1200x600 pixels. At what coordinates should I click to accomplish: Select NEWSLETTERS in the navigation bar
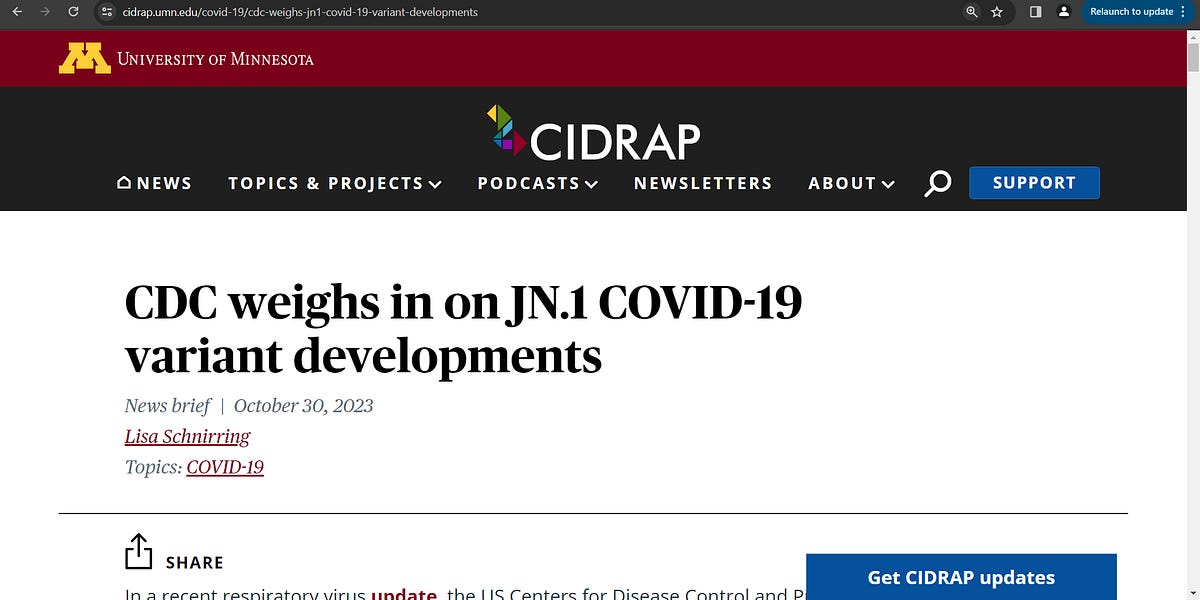point(702,183)
